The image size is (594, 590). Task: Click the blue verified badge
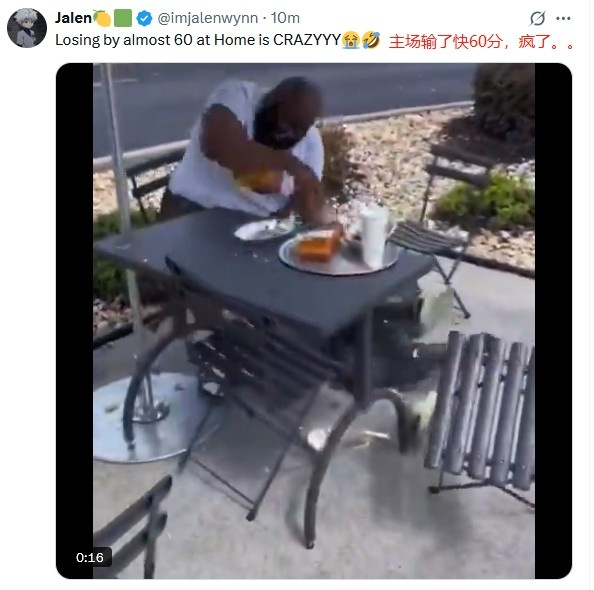click(x=144, y=18)
